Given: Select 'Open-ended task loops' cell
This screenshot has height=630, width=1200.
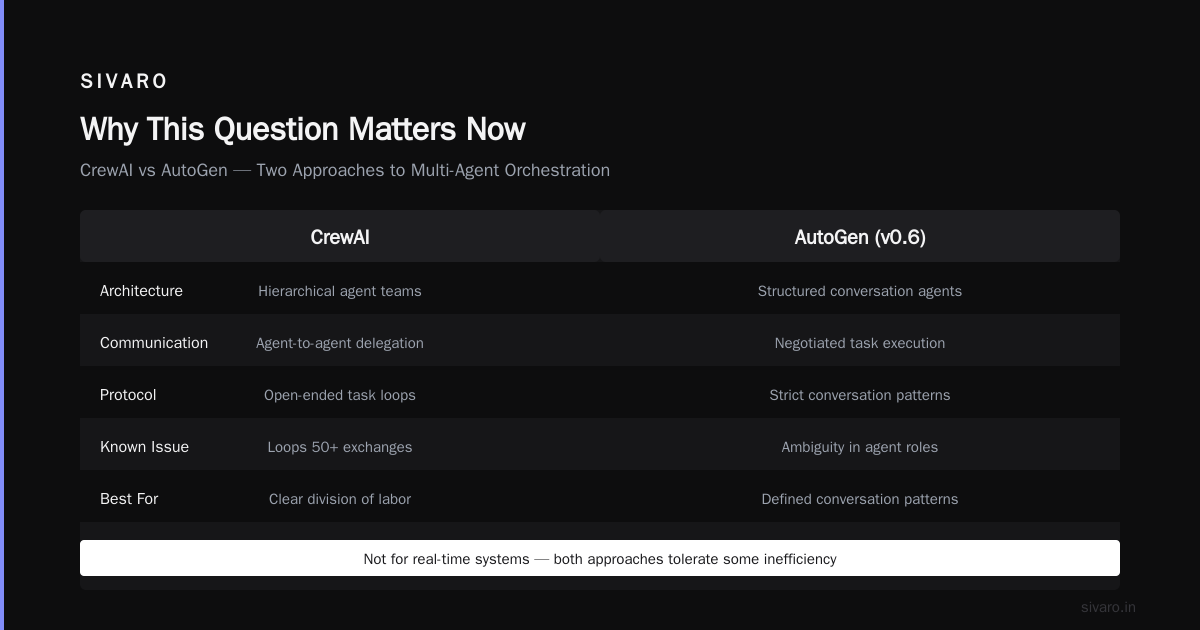Looking at the screenshot, I should coord(340,395).
